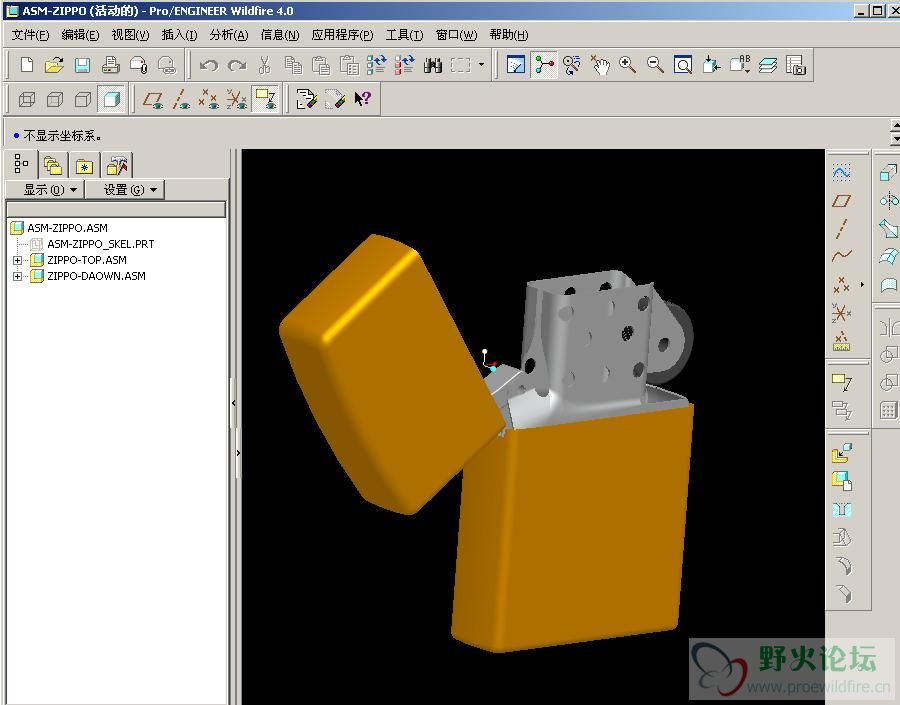Open the 帮助(H) menu
The image size is (900, 705).
click(x=509, y=35)
